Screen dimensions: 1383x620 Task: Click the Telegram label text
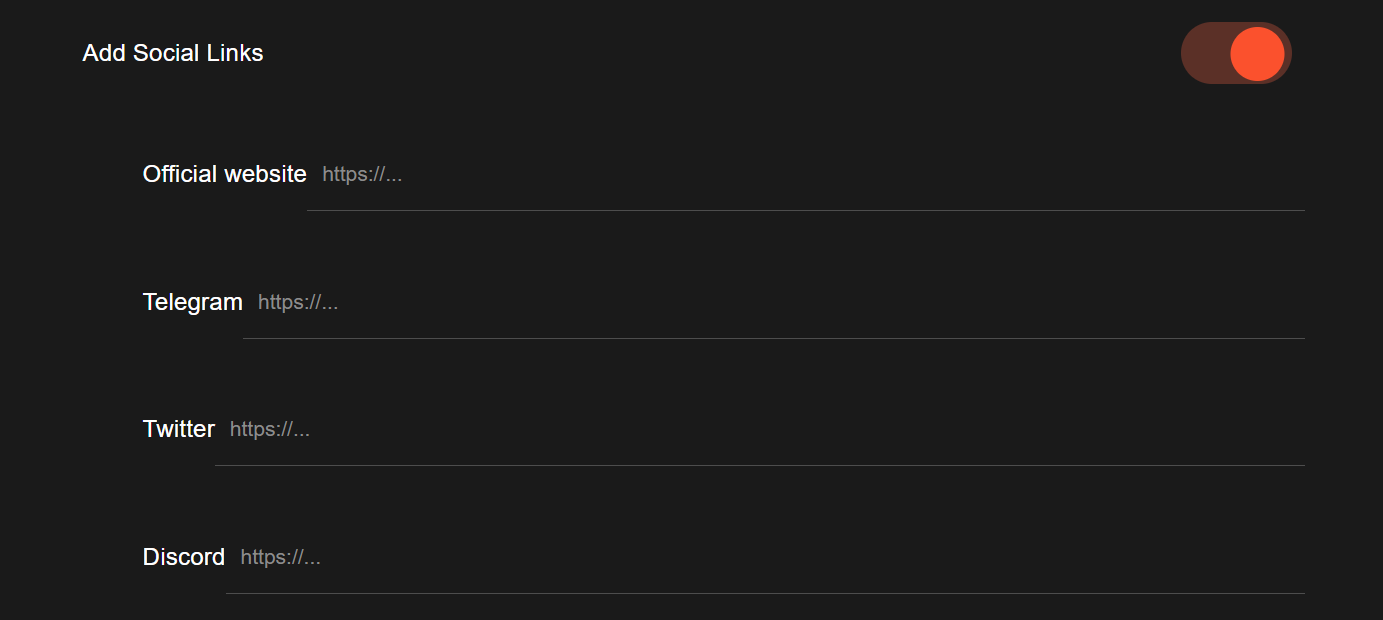click(x=192, y=302)
